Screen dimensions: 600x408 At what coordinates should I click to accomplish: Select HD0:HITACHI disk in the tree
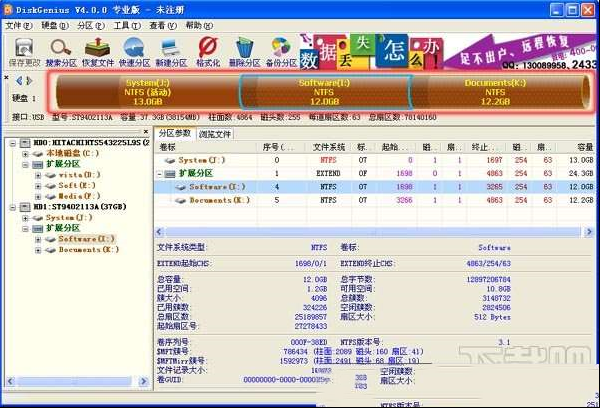click(x=91, y=143)
